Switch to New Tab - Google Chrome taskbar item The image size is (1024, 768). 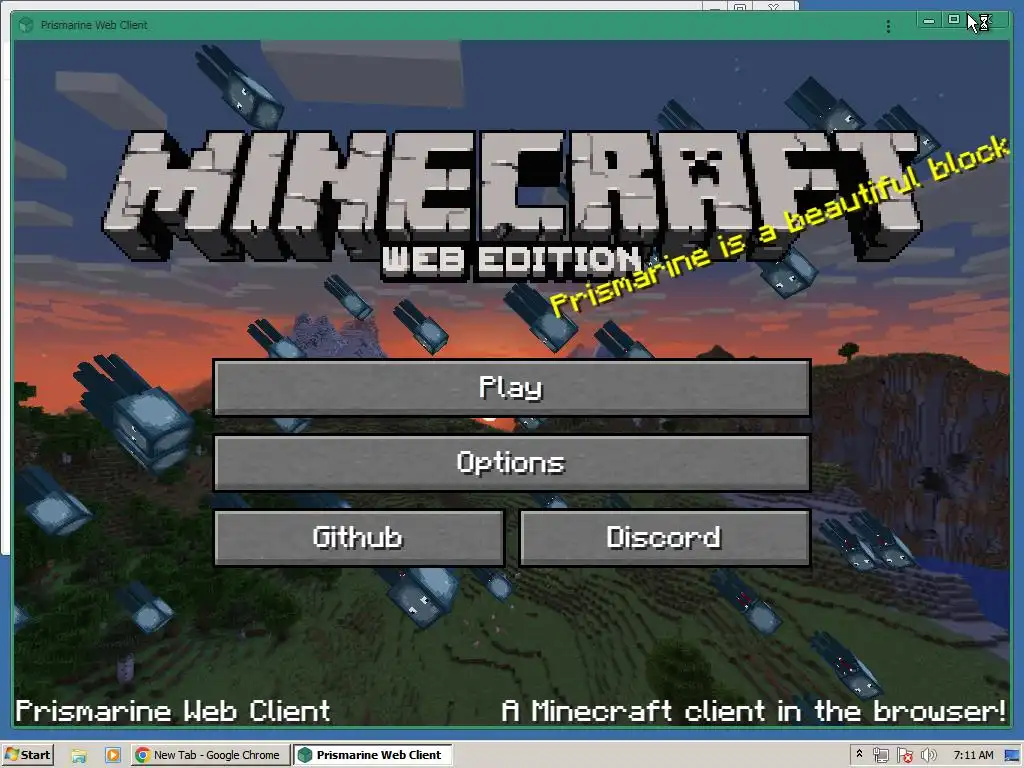pos(210,755)
